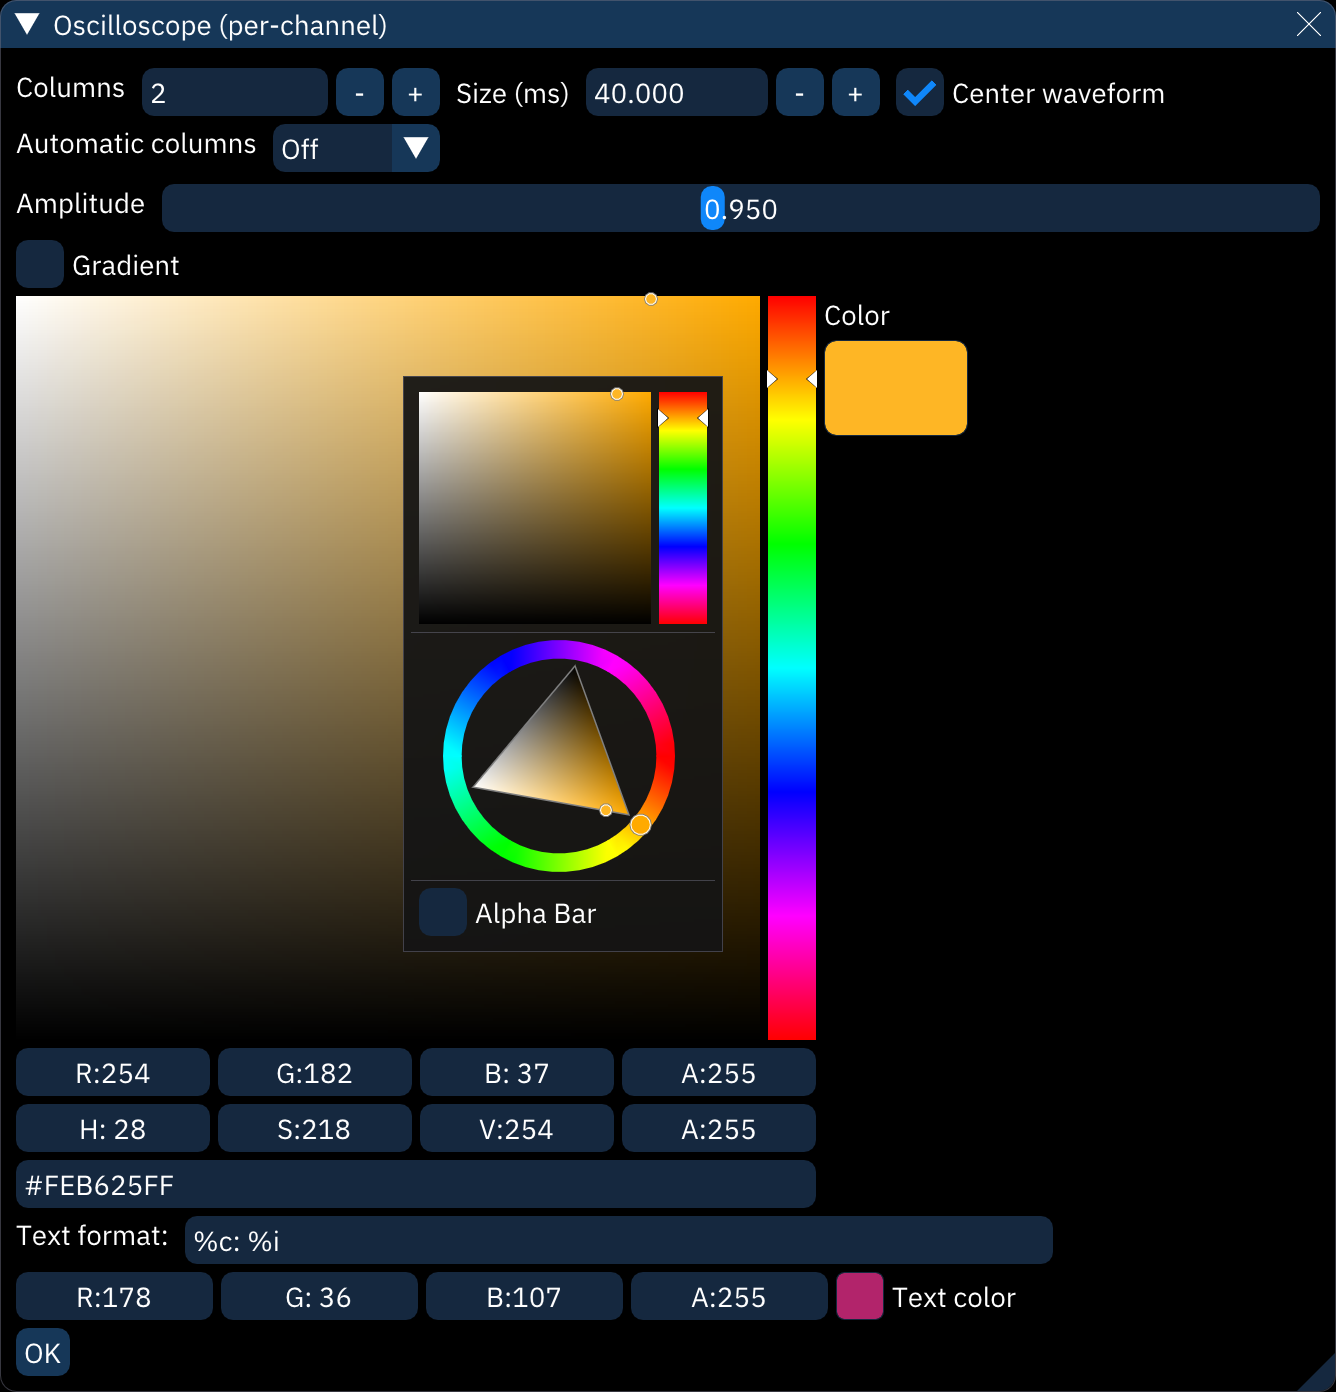
Task: Collapse the Oscilloscope window with the title triangle
Action: point(27,24)
